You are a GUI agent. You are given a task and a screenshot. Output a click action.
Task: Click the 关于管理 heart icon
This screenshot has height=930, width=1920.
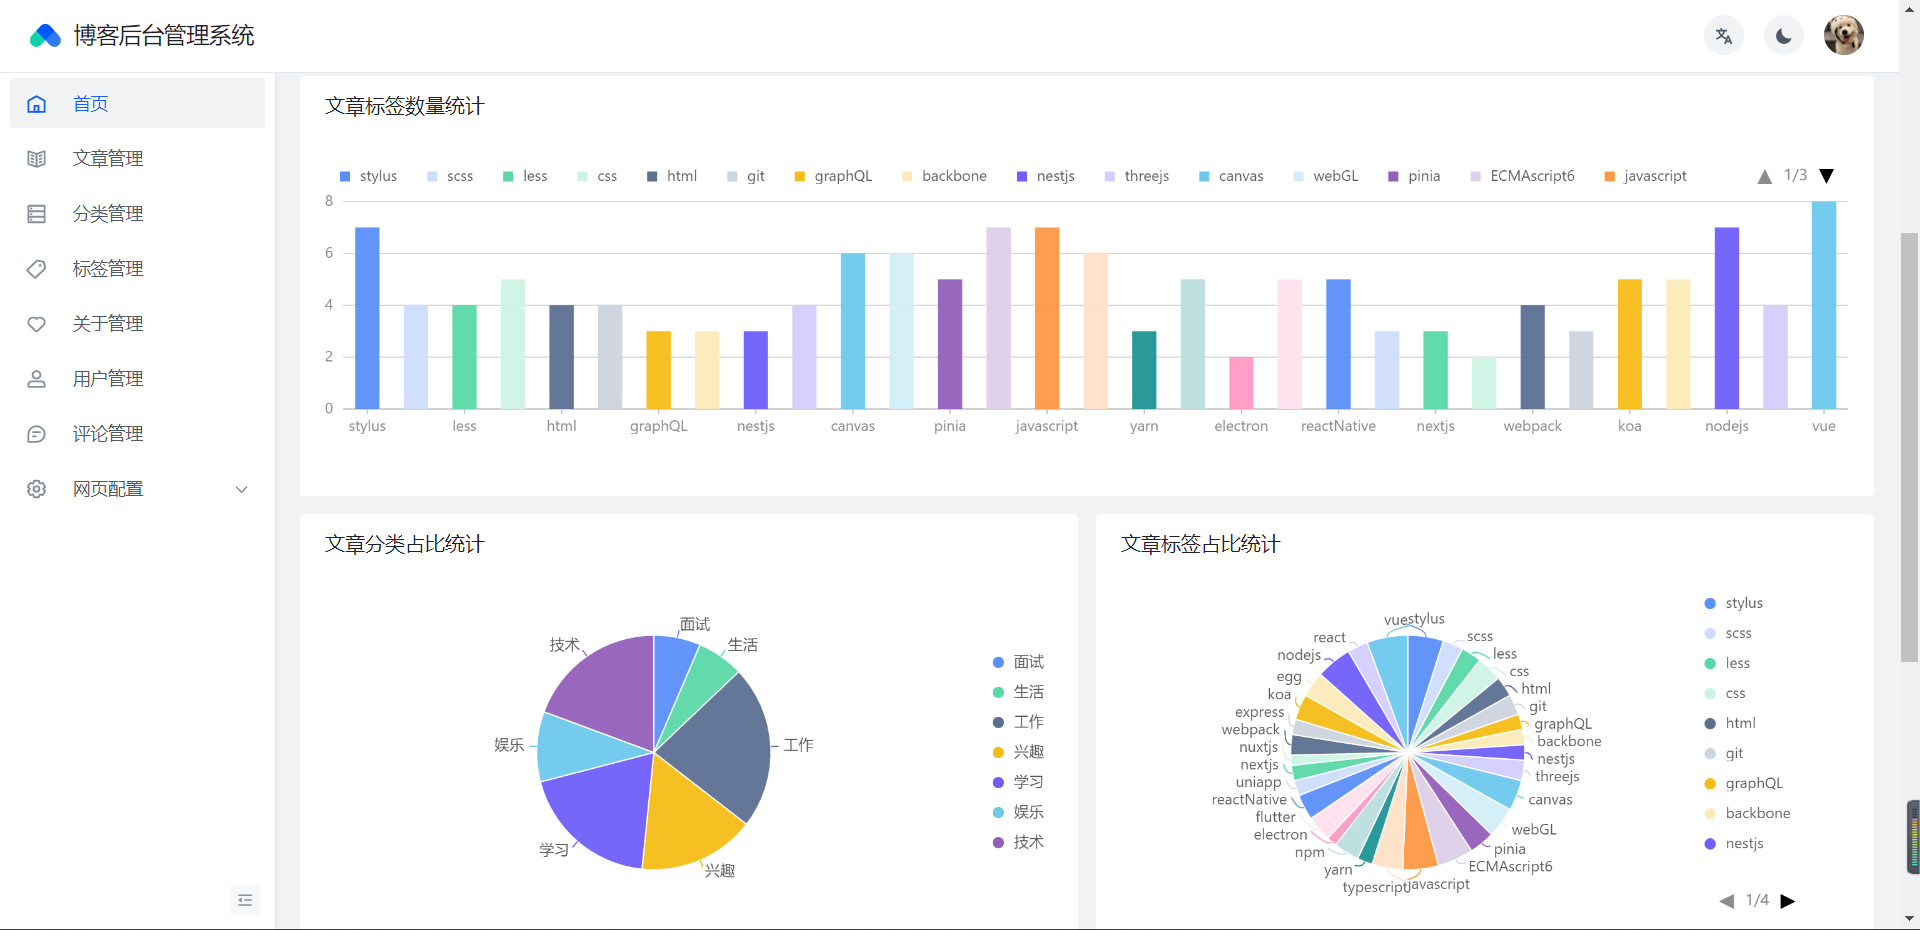[37, 324]
